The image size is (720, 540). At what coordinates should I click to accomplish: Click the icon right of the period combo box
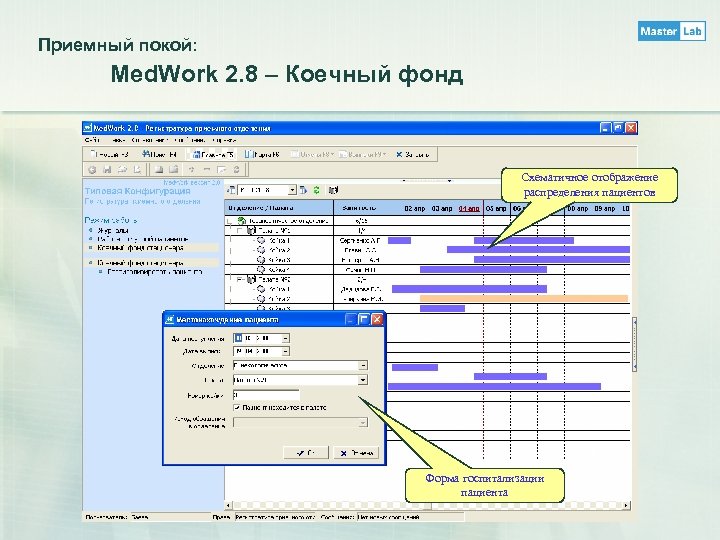pos(303,190)
